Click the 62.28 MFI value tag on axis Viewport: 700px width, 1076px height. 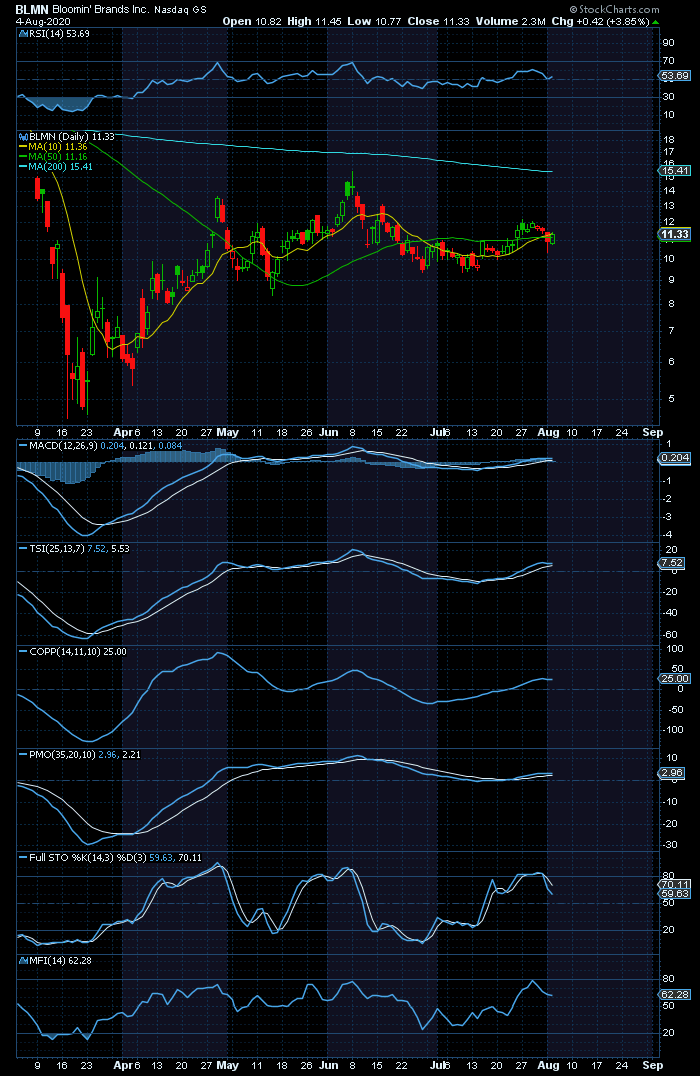(x=675, y=995)
